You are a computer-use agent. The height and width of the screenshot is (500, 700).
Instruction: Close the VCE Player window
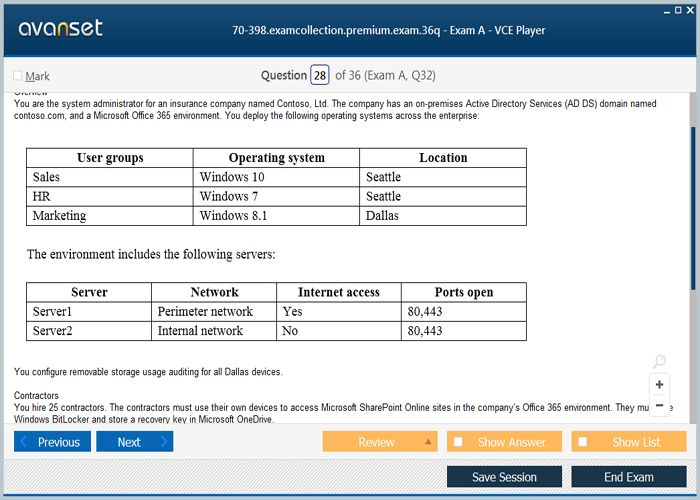690,10
